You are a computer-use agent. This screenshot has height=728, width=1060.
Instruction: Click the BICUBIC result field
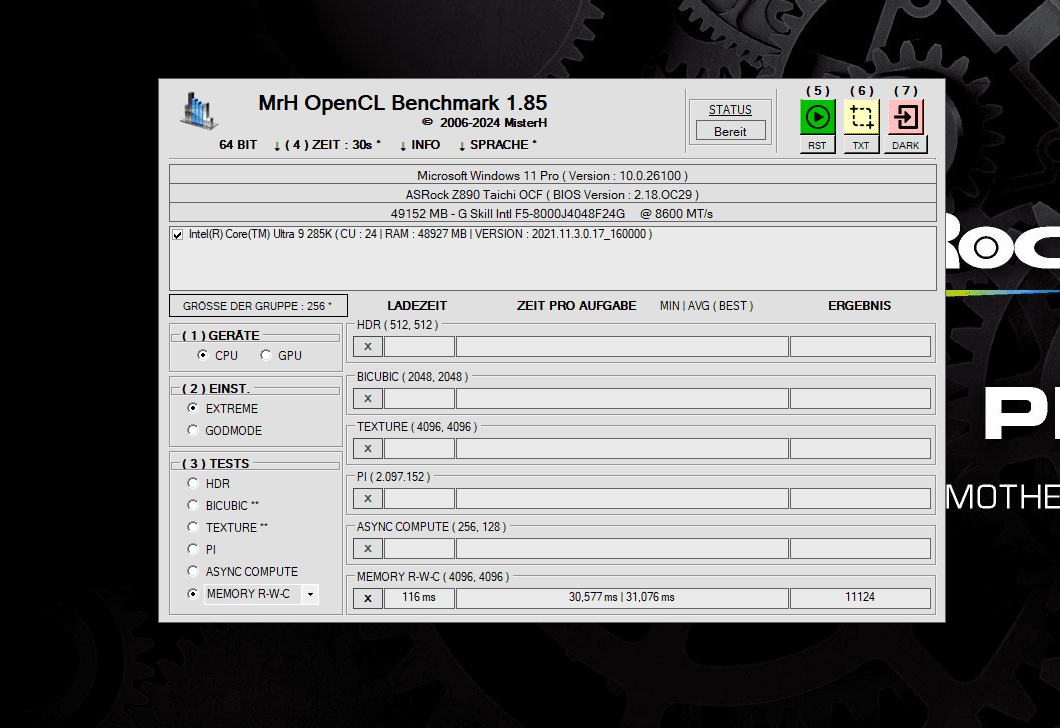[860, 399]
